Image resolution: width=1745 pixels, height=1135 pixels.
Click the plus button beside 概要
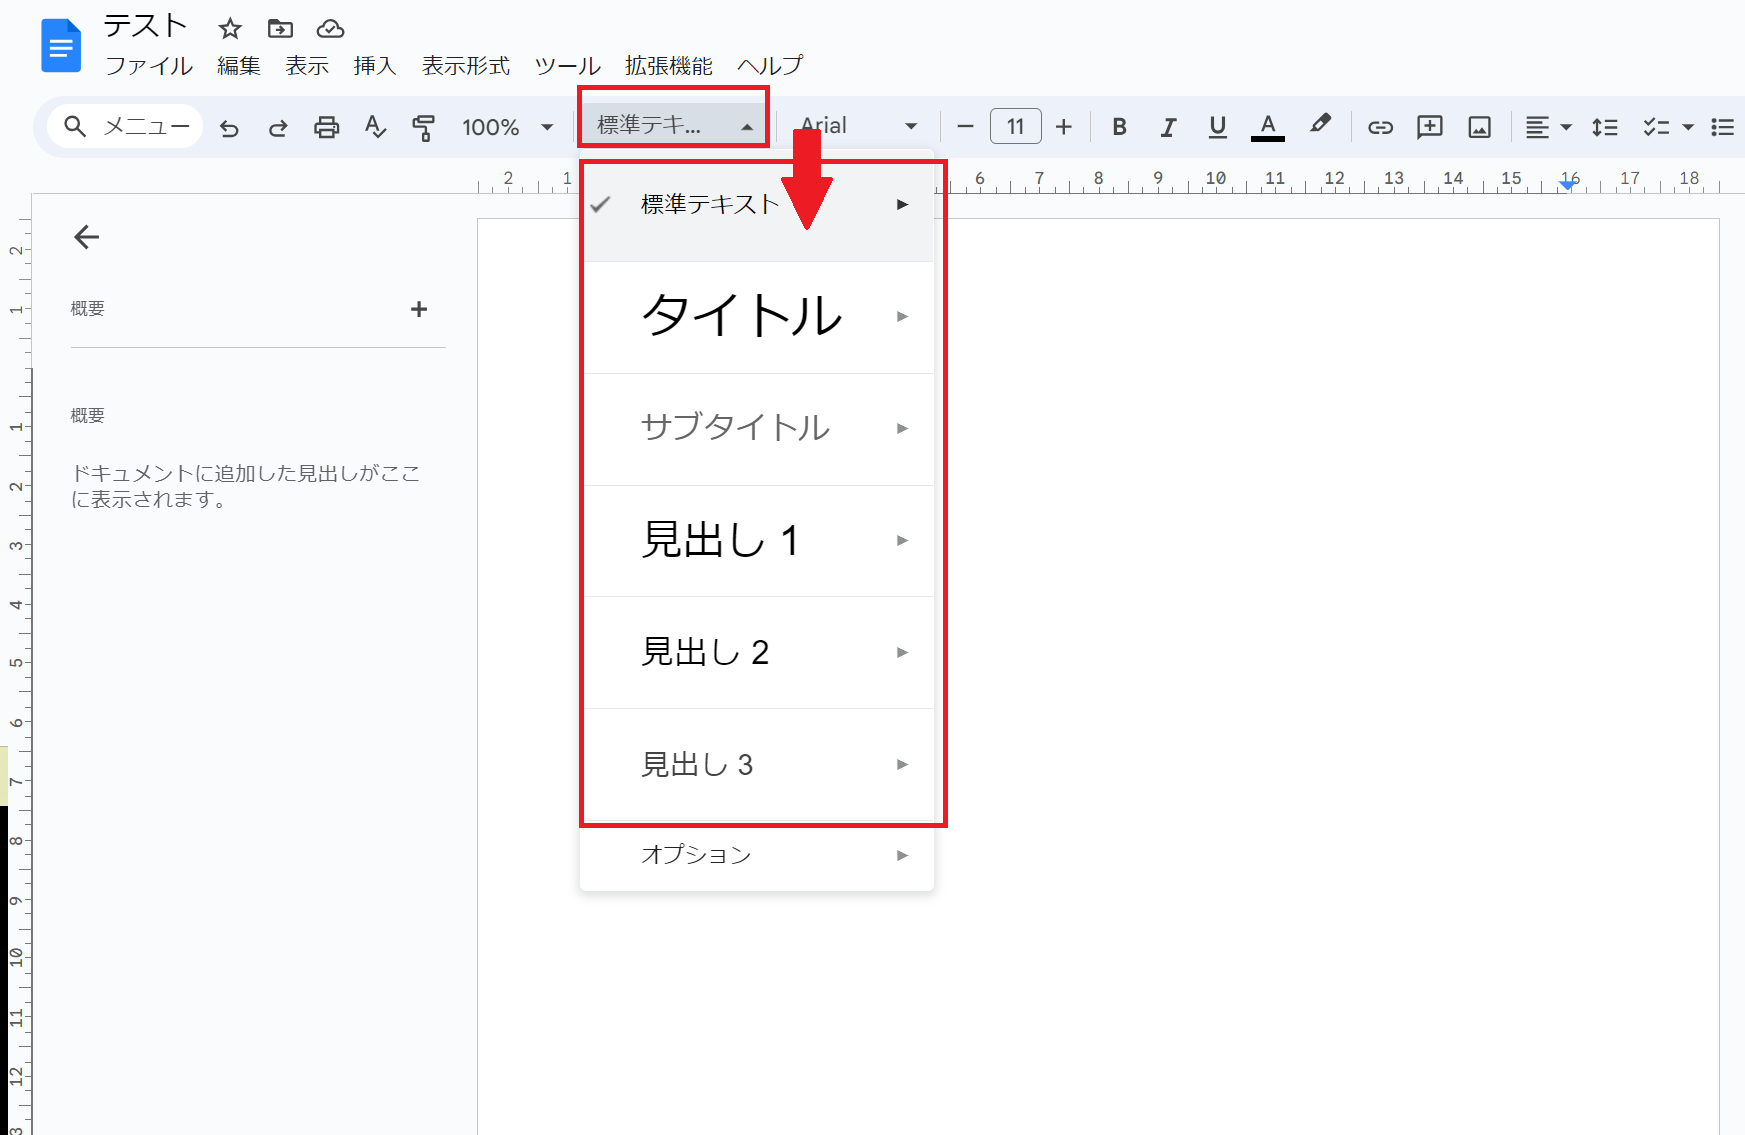419,309
